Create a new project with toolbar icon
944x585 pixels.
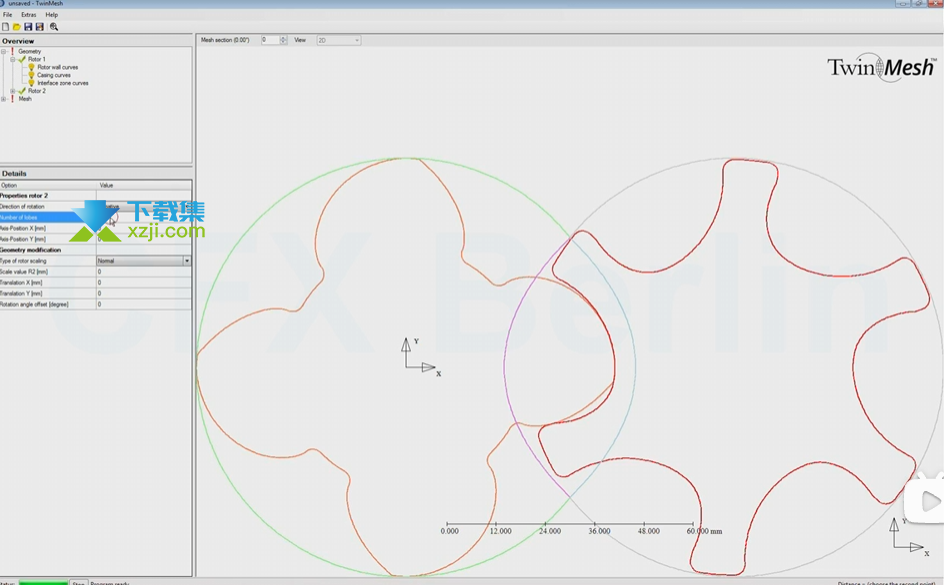(5, 26)
